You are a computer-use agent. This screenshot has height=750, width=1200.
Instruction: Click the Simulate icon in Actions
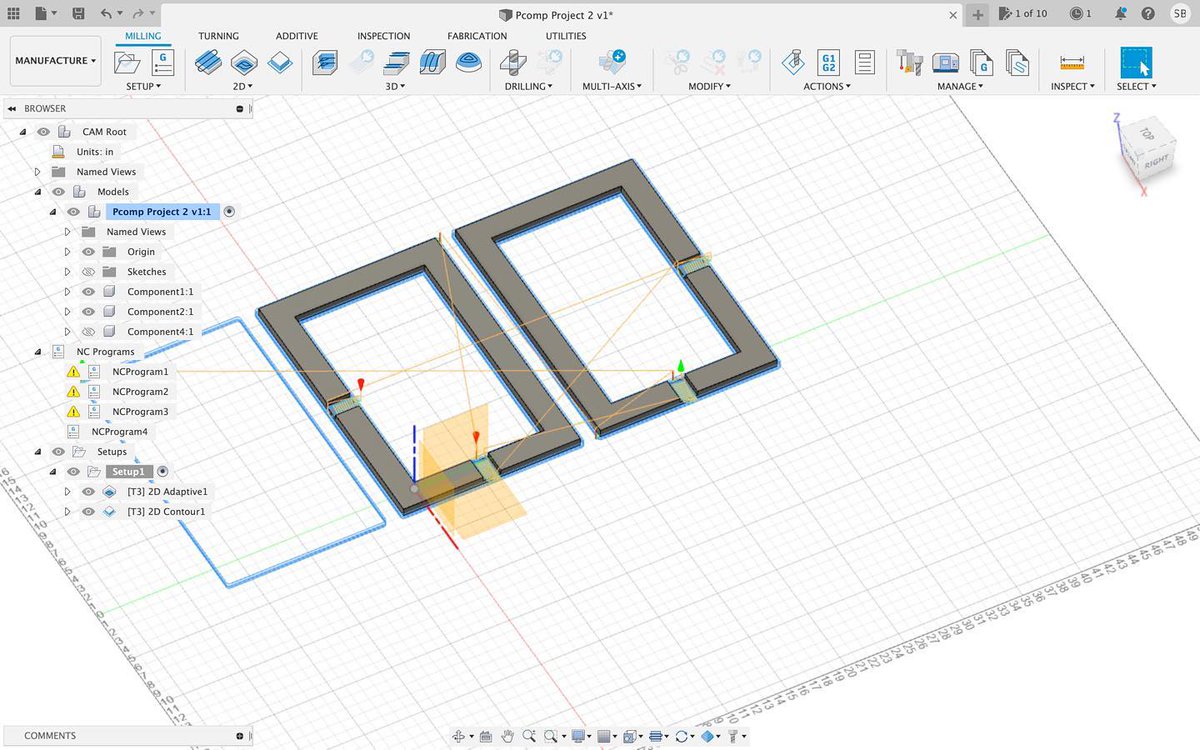point(792,62)
